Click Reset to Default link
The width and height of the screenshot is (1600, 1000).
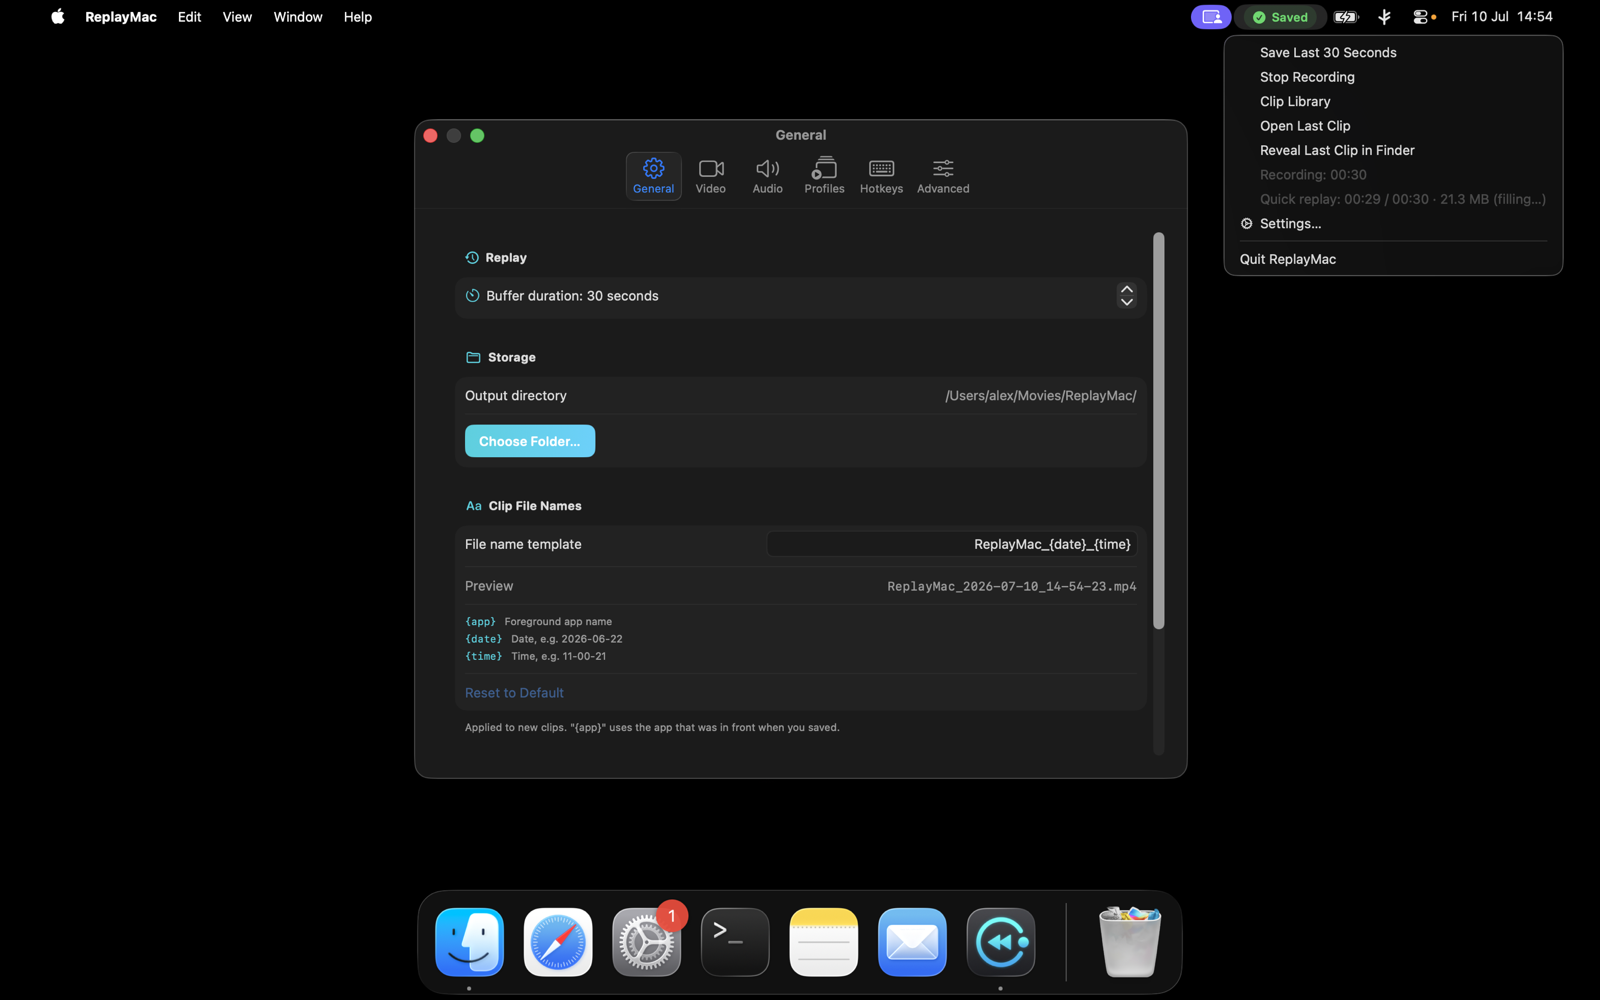click(x=514, y=693)
